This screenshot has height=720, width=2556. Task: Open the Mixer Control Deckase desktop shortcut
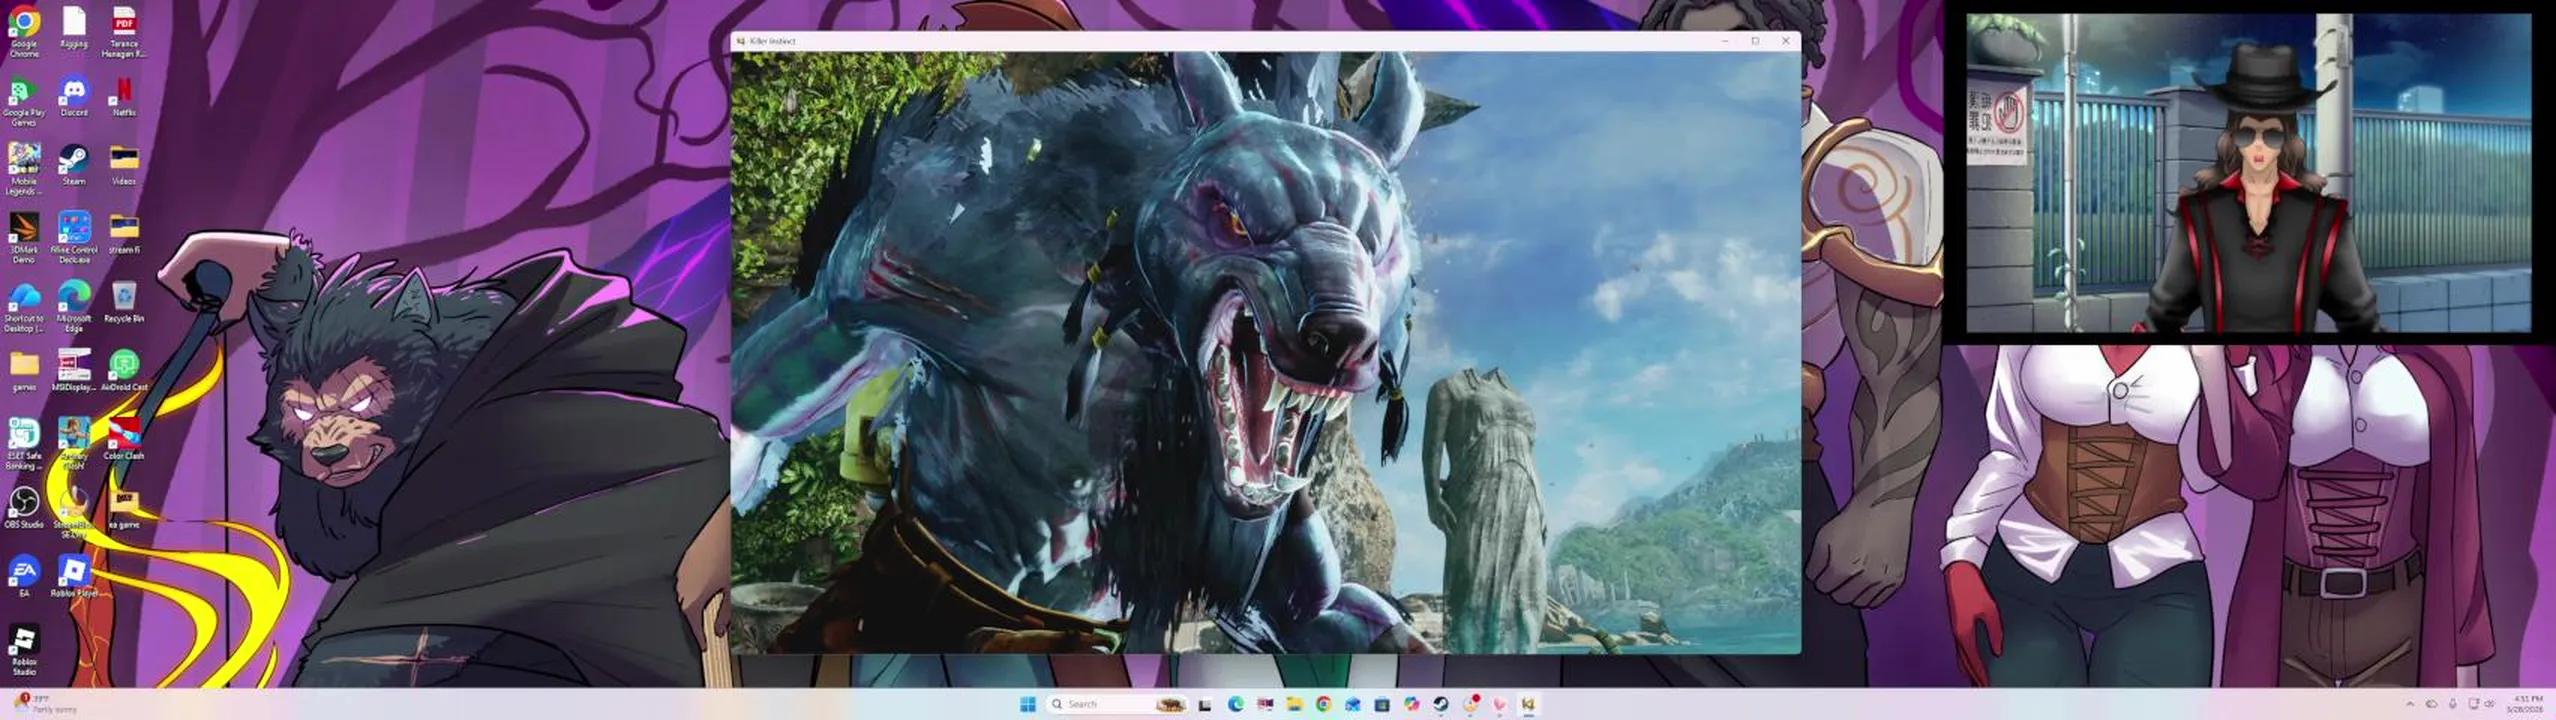[74, 238]
